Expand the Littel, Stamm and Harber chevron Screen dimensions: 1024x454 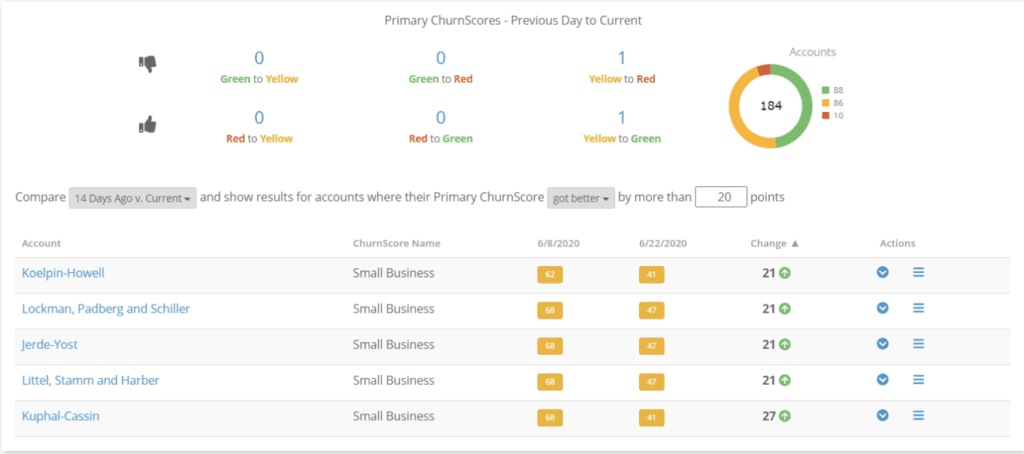tap(883, 380)
